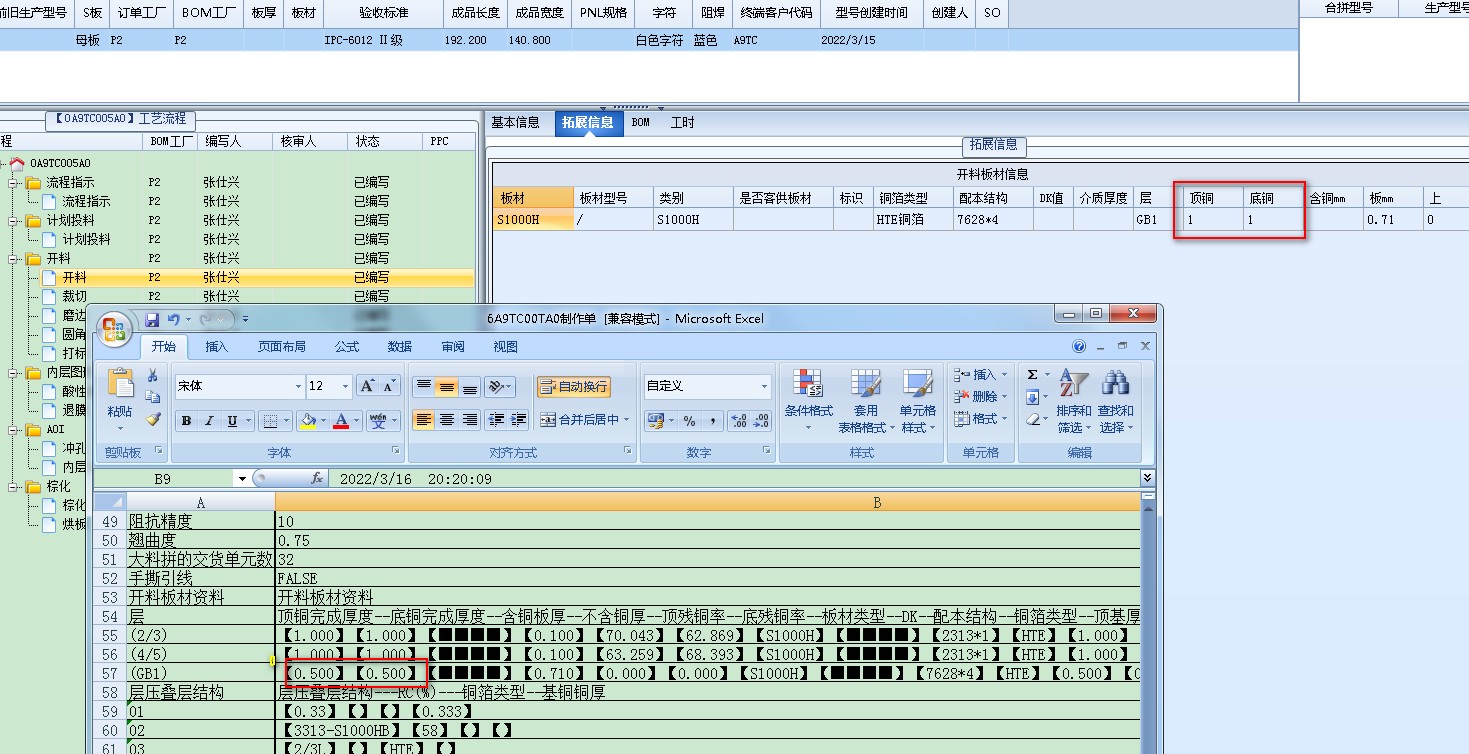Viewport: 1469px width, 754px height.
Task: Open the Insert (插入) cells dropdown
Action: [x=979, y=374]
